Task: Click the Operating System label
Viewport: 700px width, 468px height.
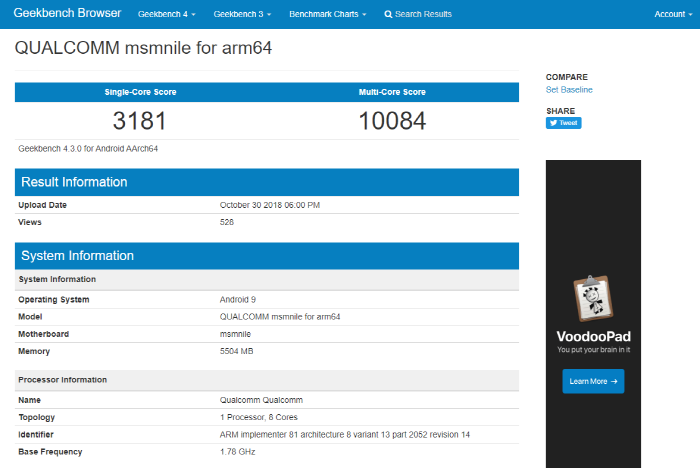Action: point(54,300)
